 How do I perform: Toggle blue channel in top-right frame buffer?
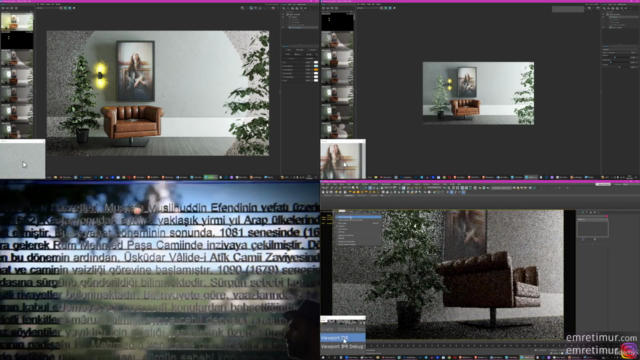(x=390, y=8)
